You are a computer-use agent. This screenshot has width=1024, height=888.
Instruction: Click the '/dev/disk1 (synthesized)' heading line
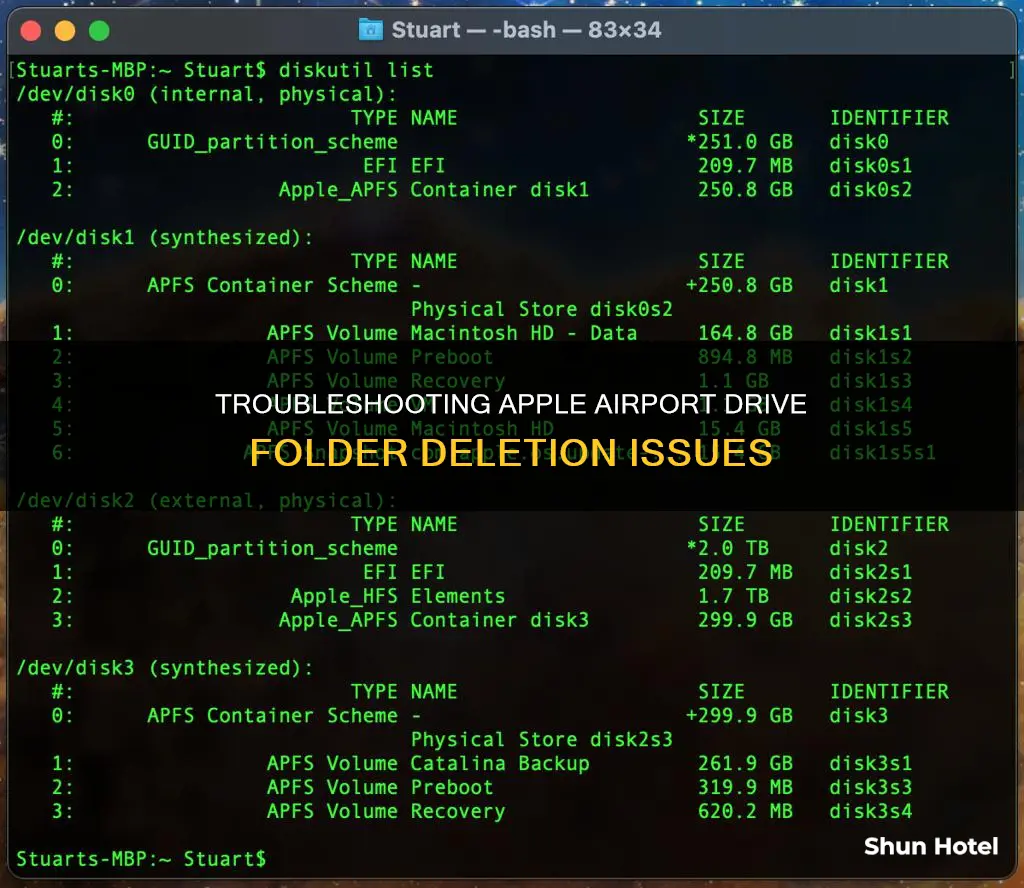[x=165, y=238]
